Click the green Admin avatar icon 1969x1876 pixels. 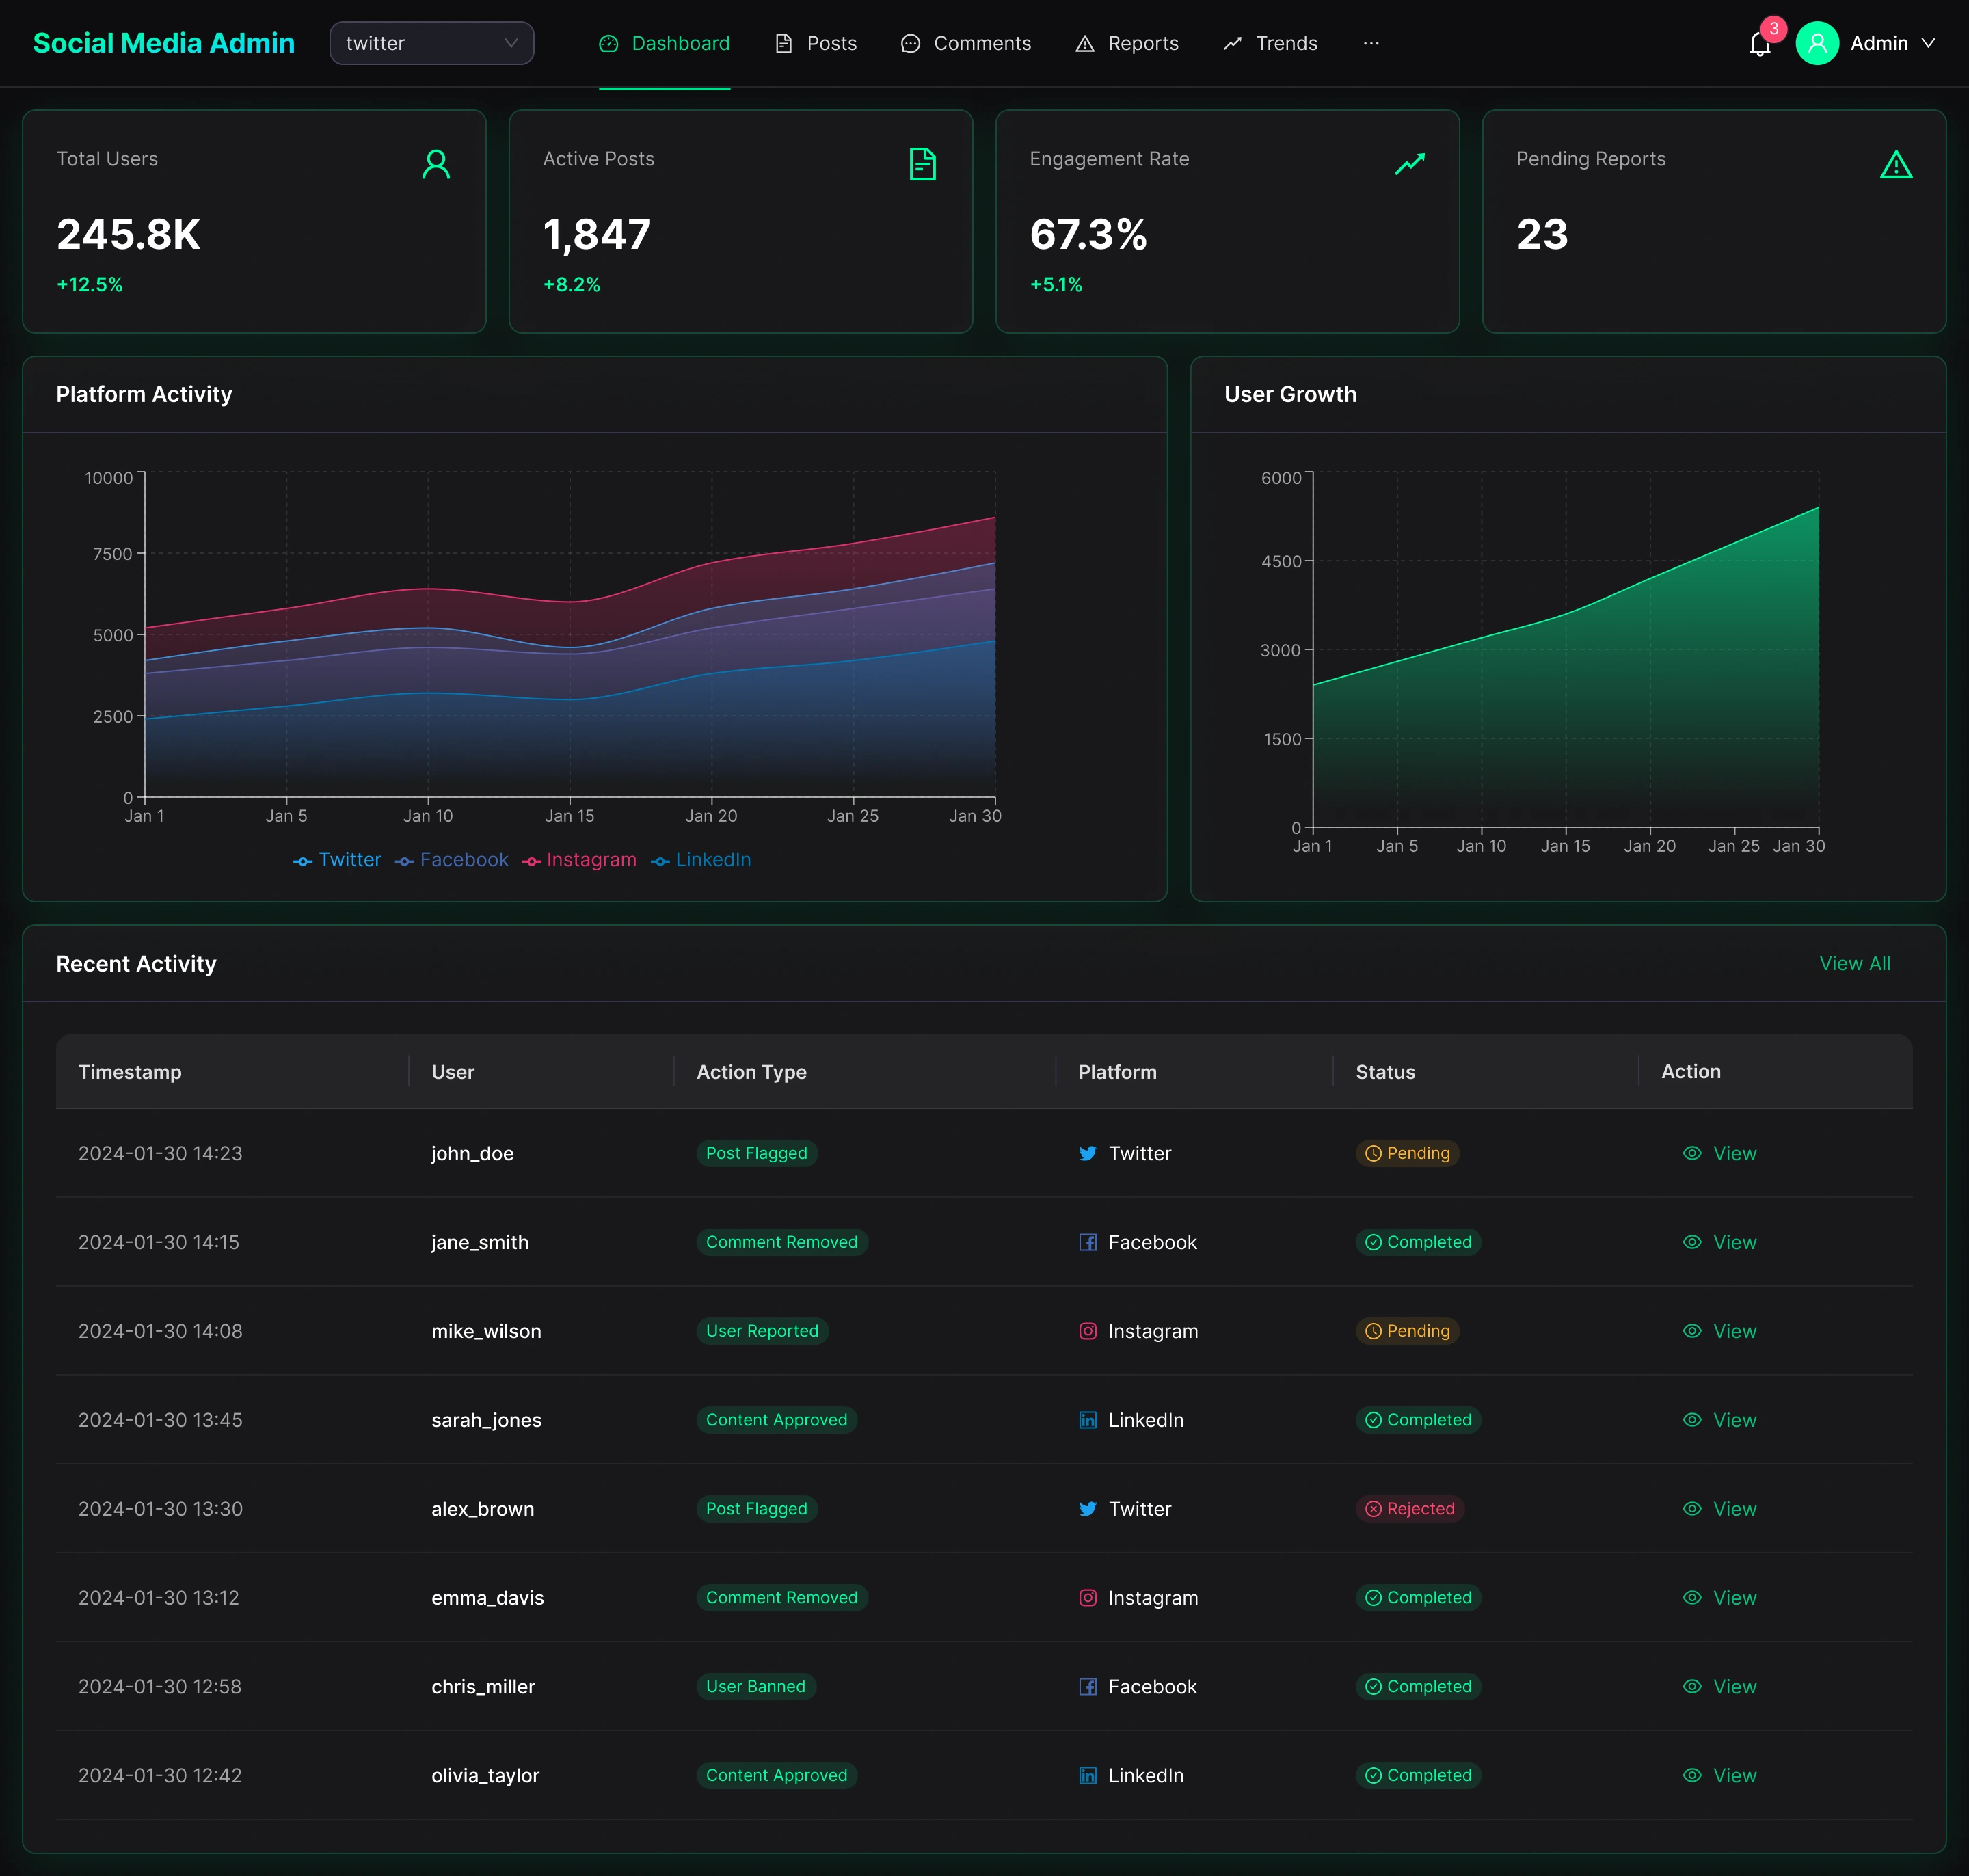pos(1817,43)
